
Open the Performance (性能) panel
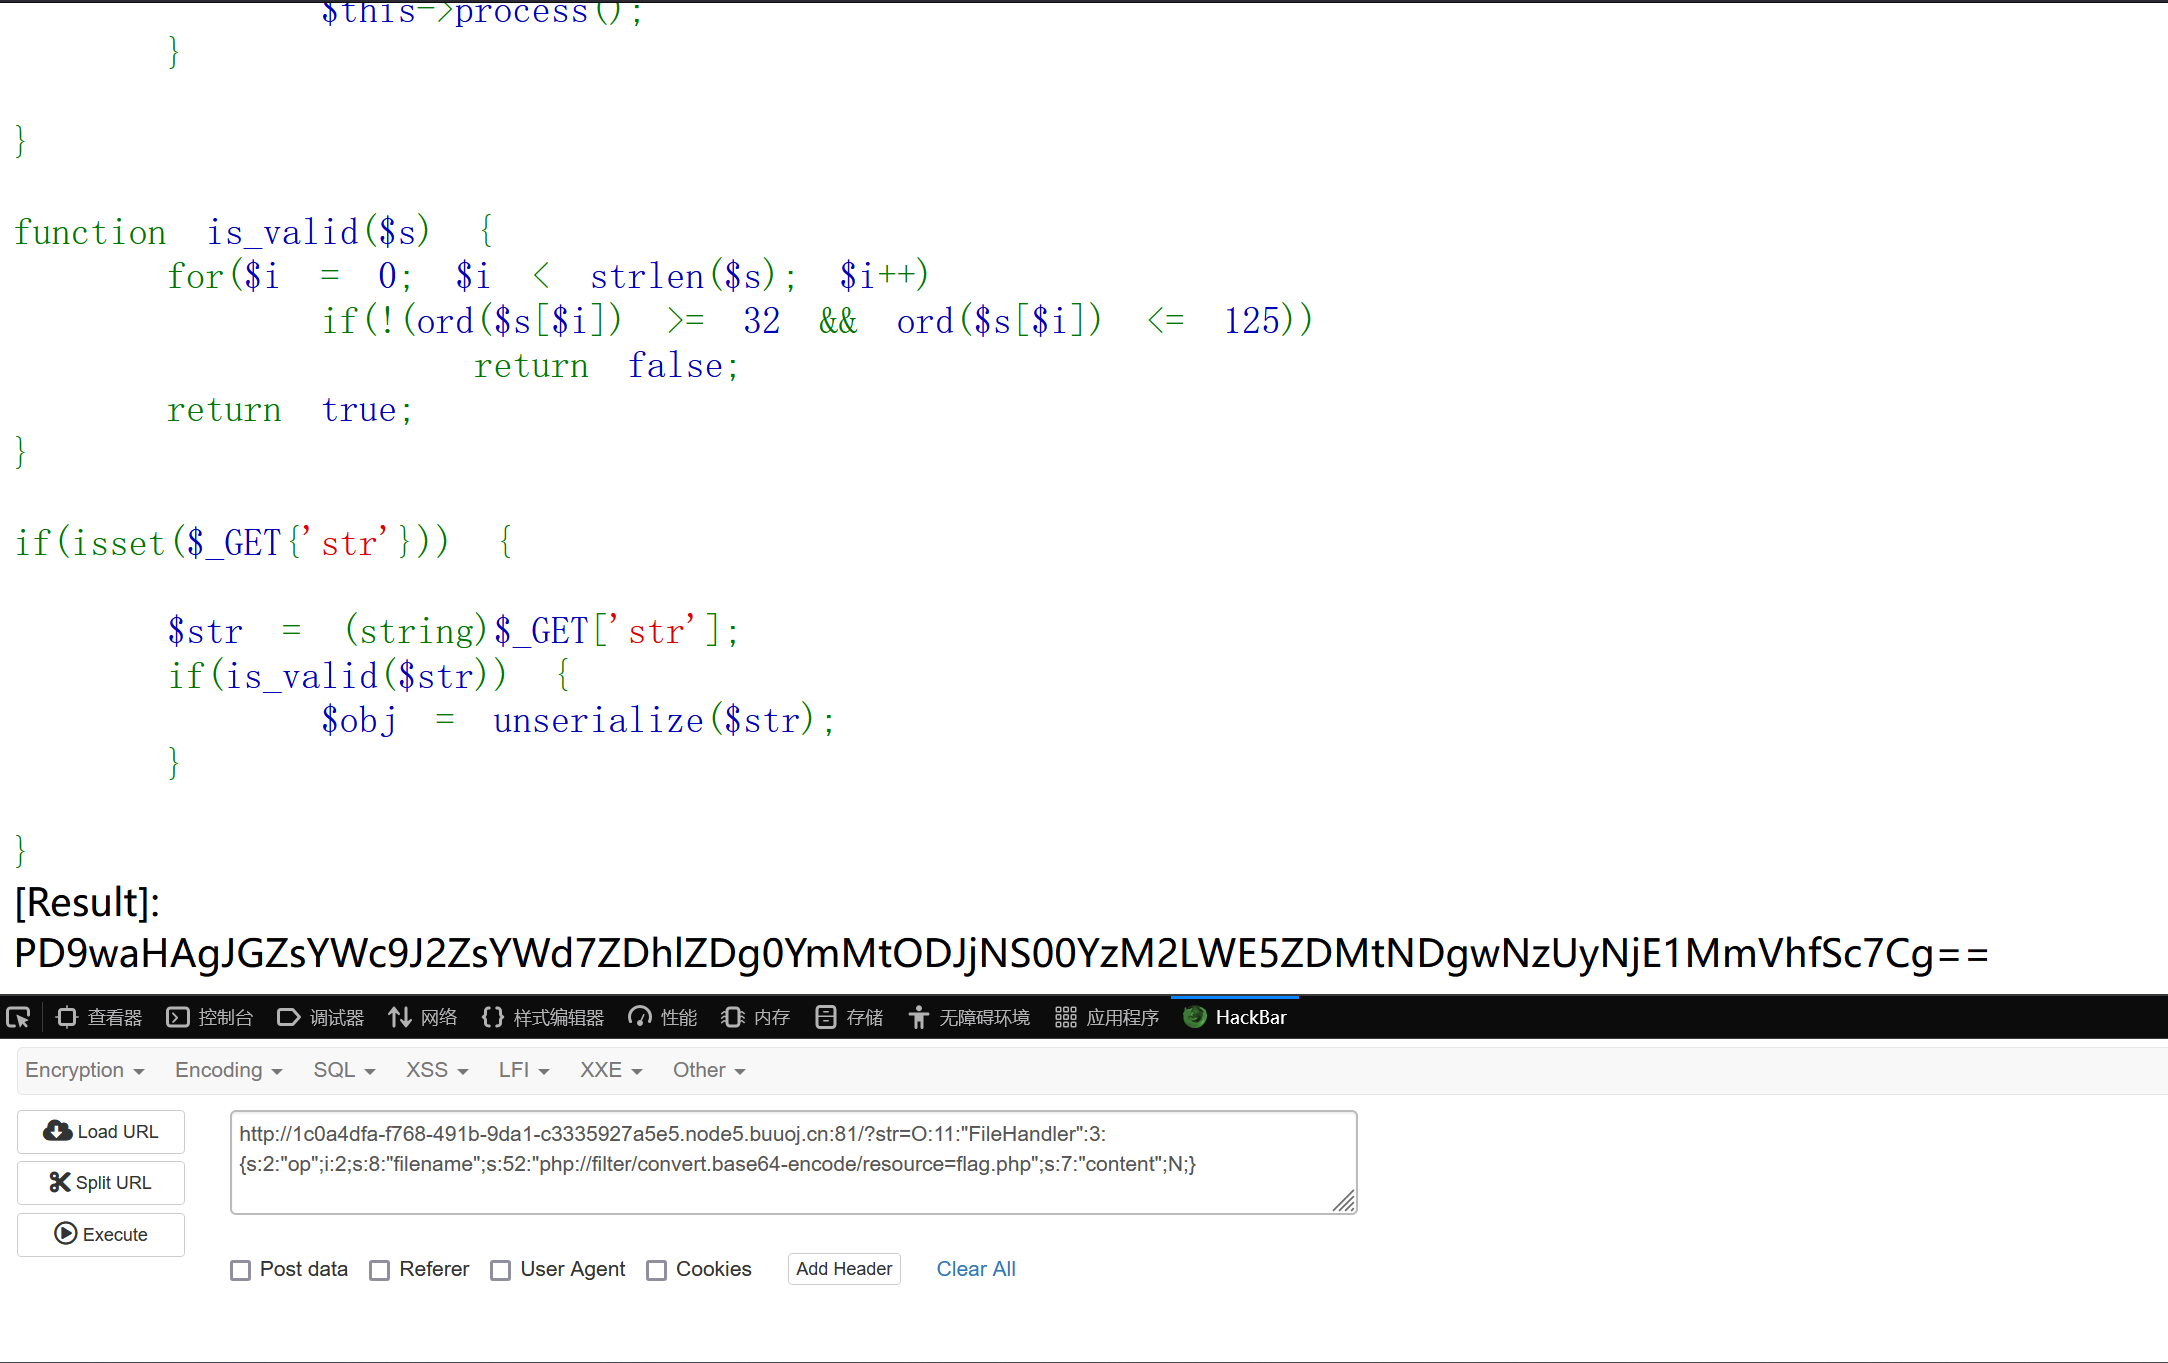tap(663, 1018)
